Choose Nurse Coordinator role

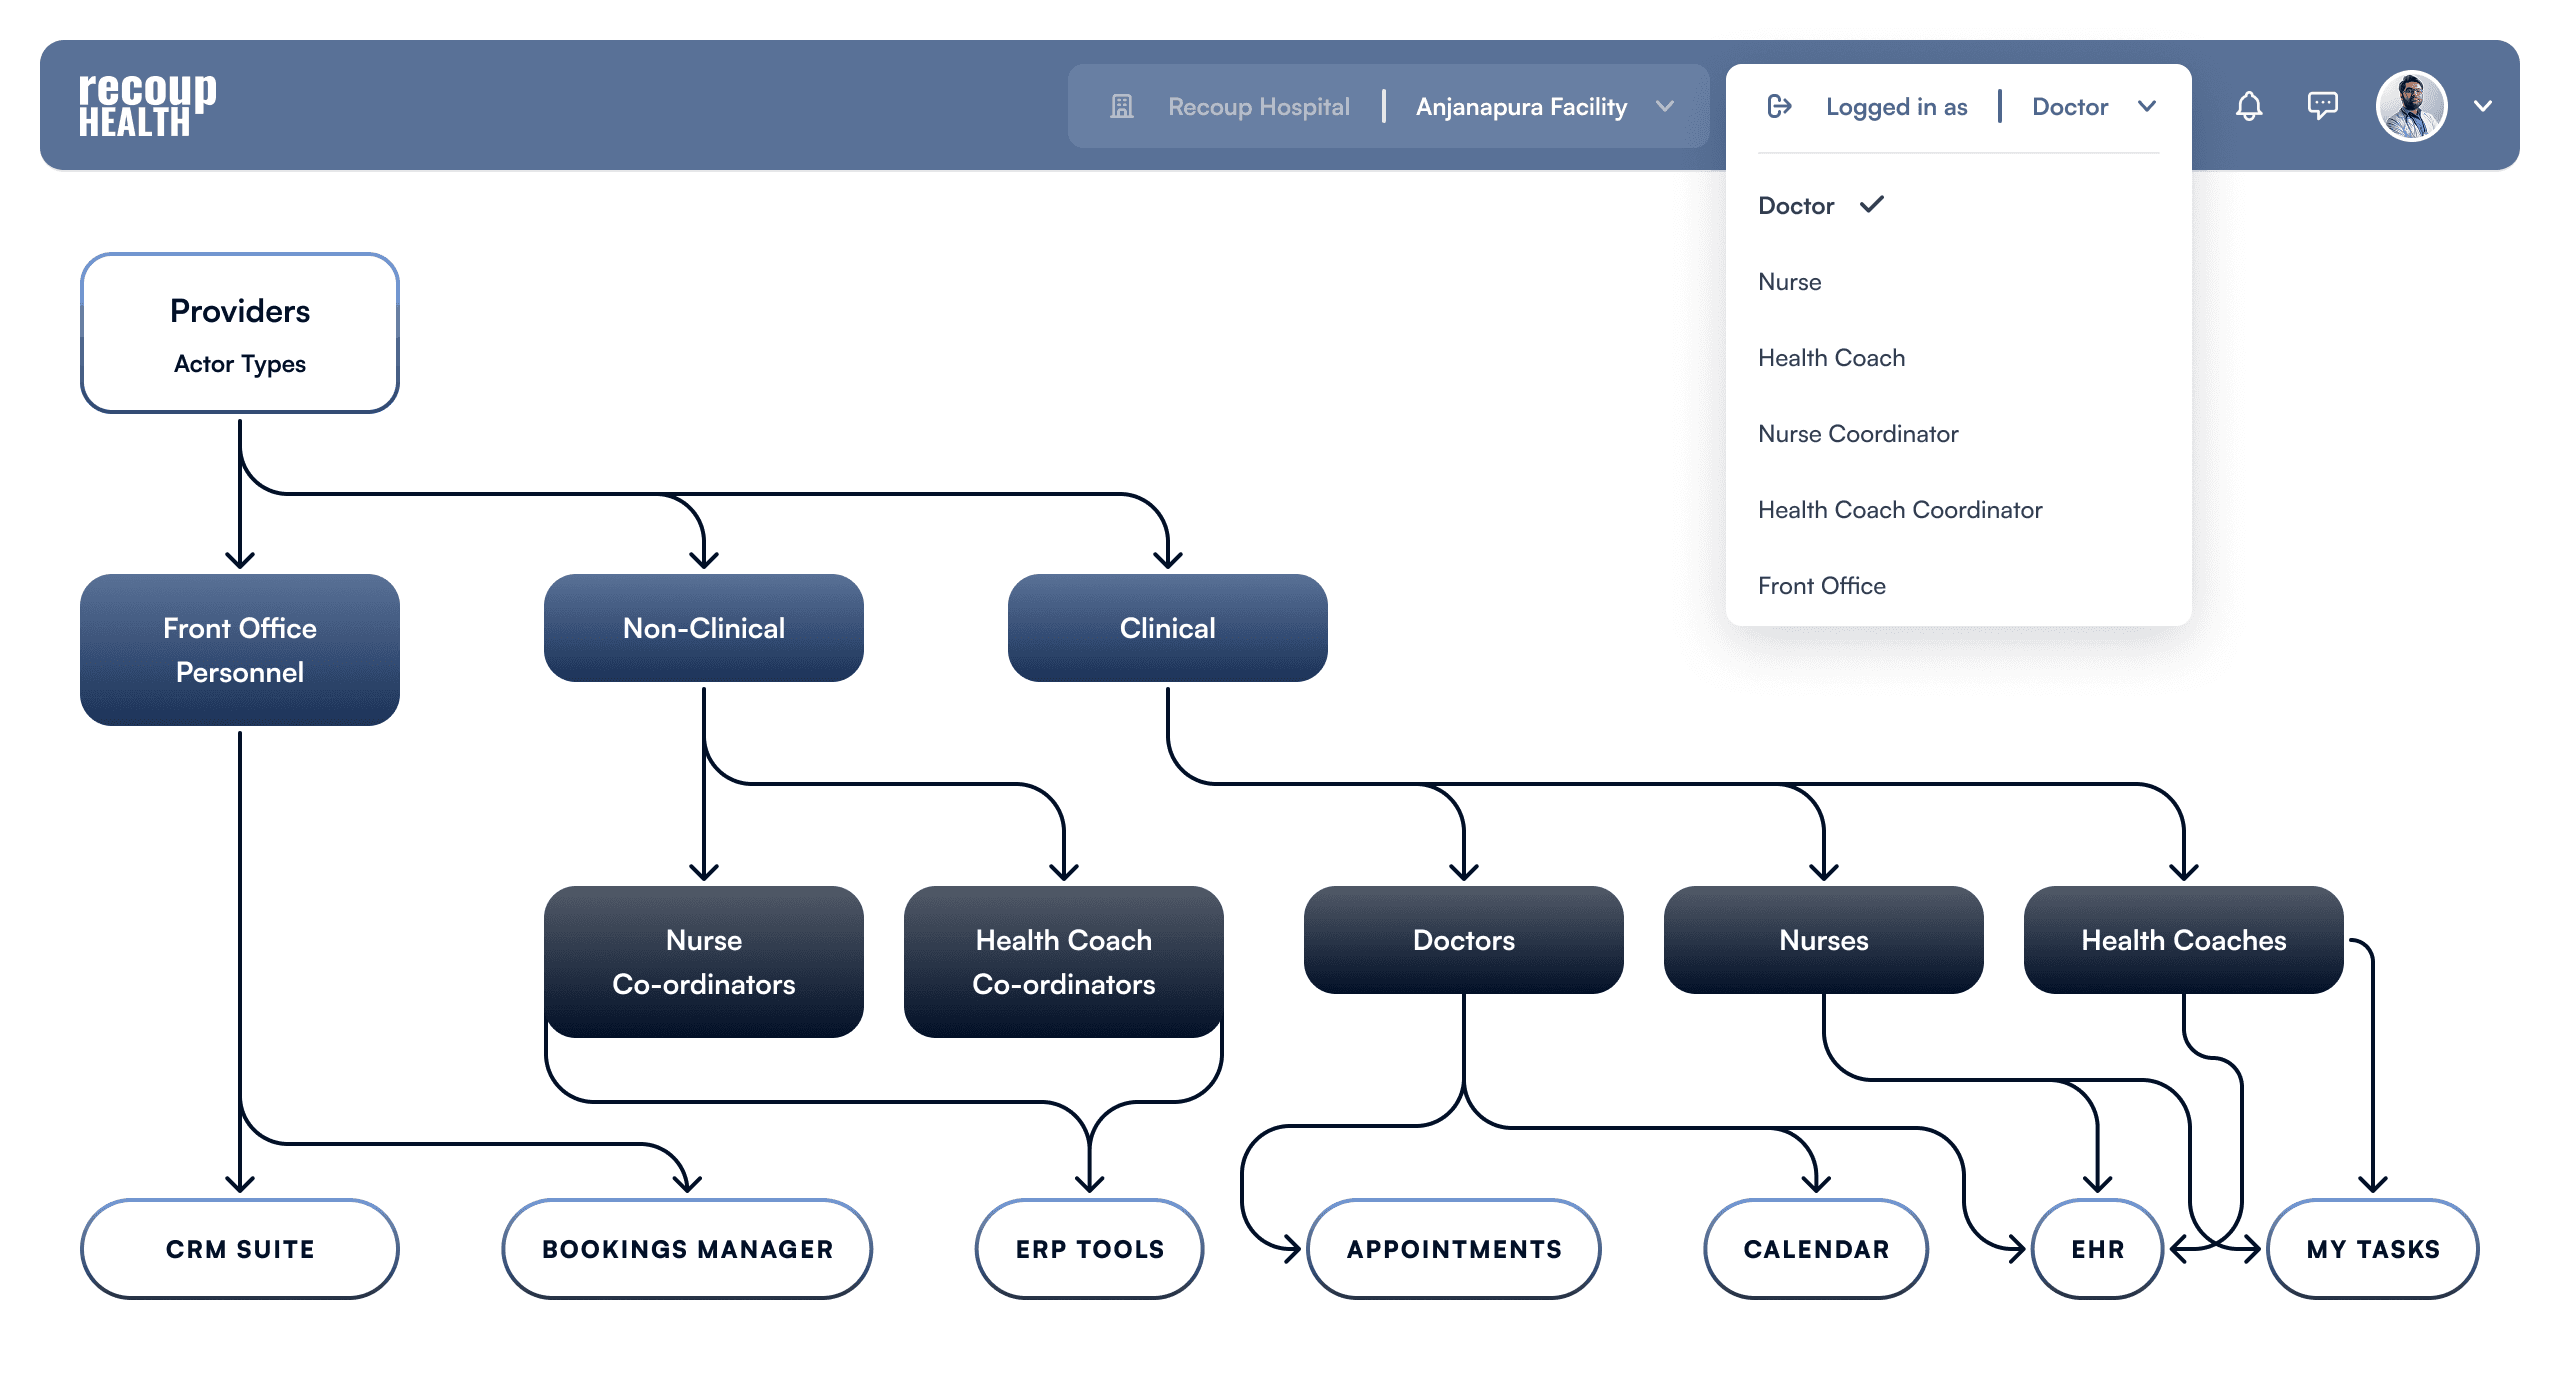(x=1857, y=434)
